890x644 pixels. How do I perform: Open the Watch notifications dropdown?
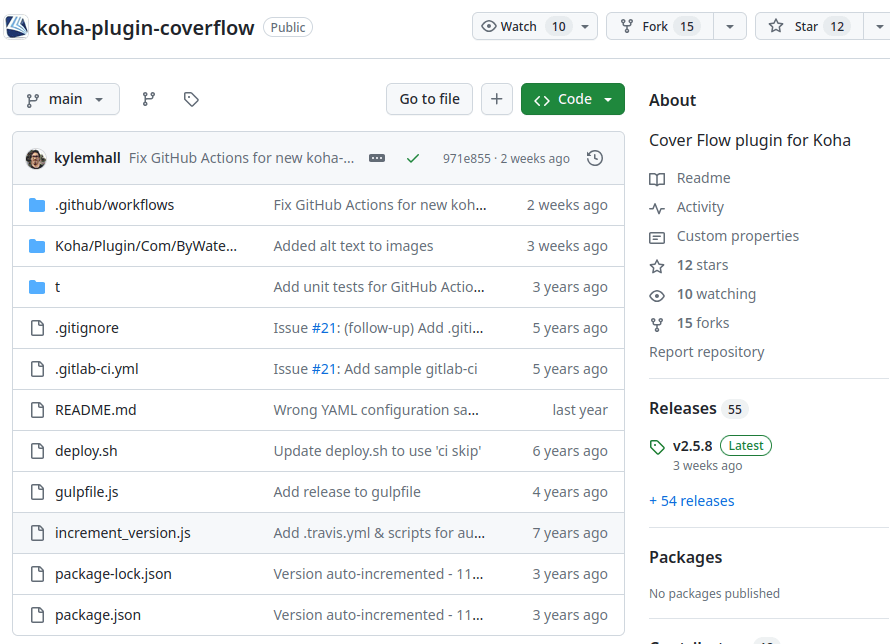[535, 26]
